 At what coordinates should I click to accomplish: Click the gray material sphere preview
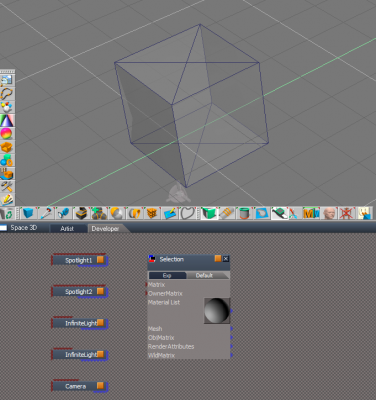[217, 311]
